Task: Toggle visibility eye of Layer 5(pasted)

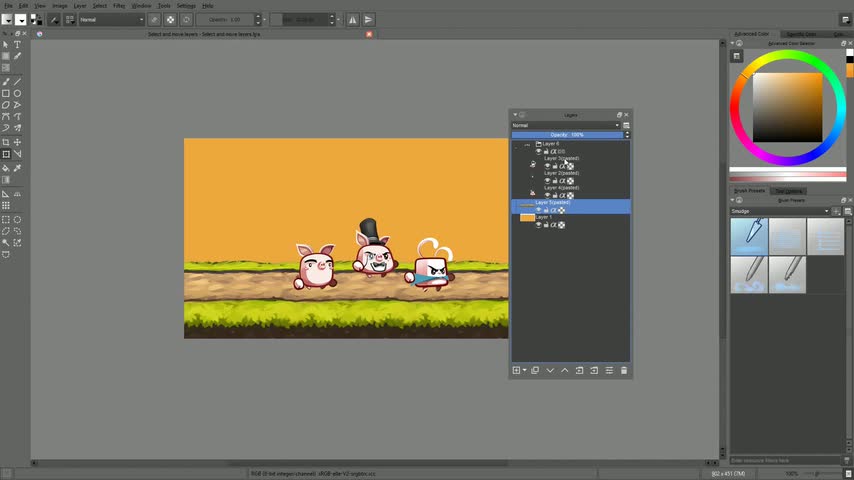Action: point(539,210)
